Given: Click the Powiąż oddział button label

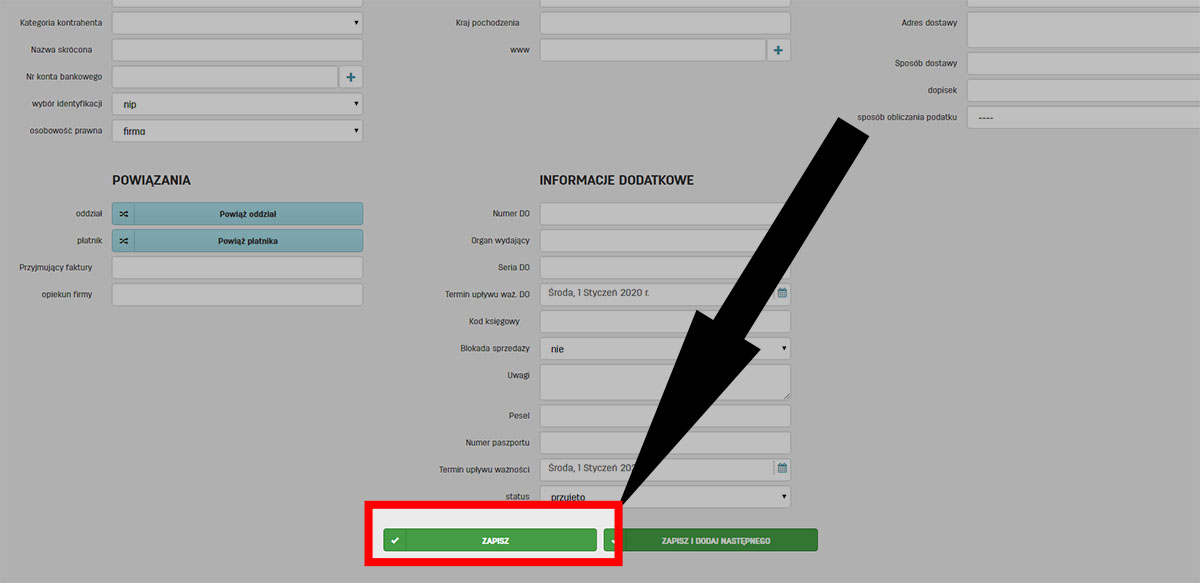Looking at the screenshot, I should tap(248, 214).
